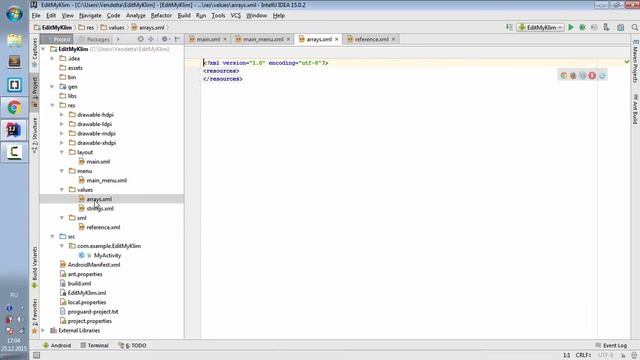Viewport: 640px width, 360px height.
Task: Switch to reference.xml editor tab
Action: [371, 39]
